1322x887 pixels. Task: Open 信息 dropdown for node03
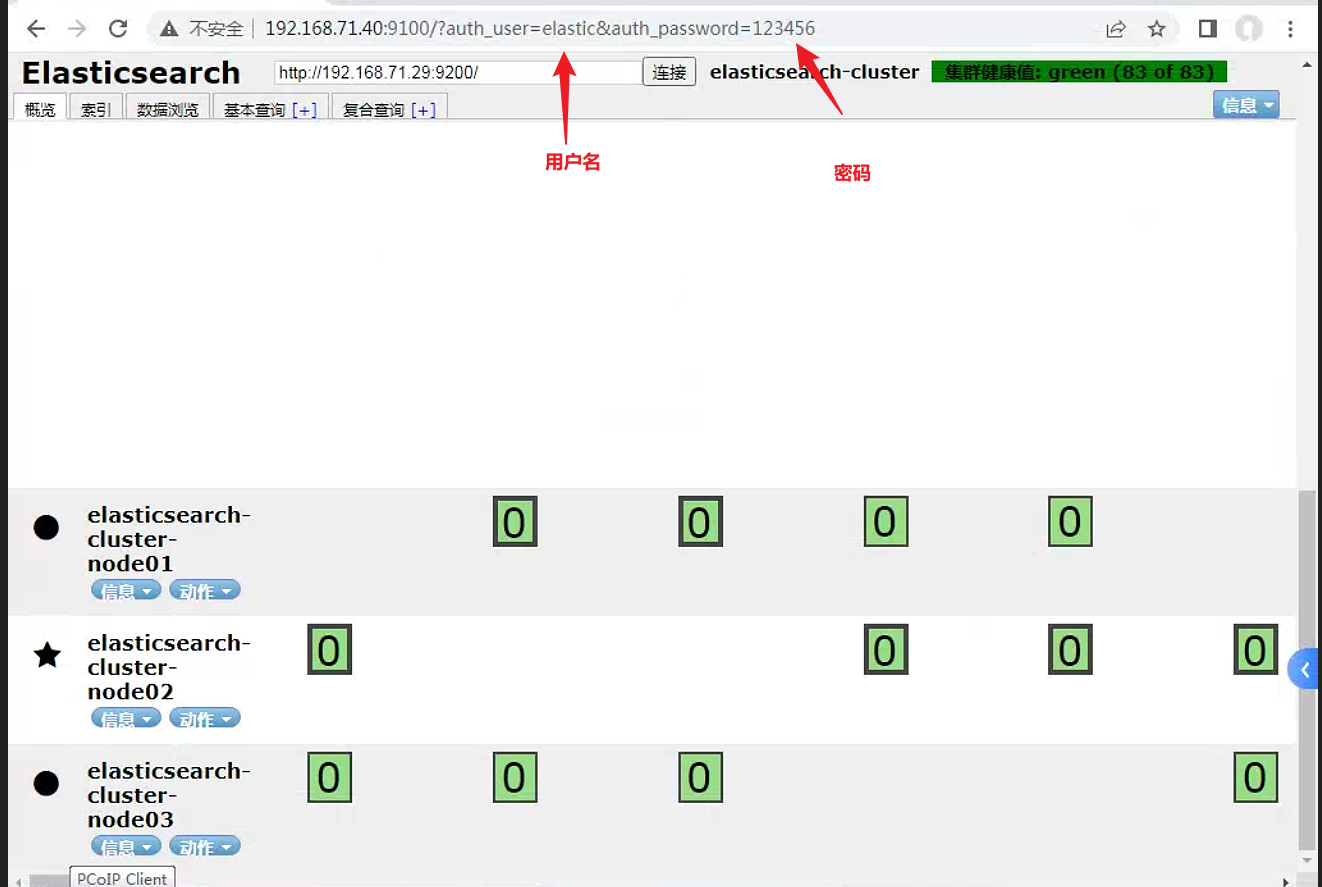(x=126, y=847)
